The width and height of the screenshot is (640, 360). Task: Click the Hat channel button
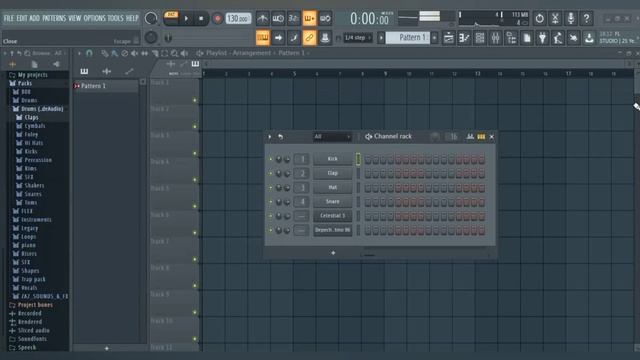point(333,187)
